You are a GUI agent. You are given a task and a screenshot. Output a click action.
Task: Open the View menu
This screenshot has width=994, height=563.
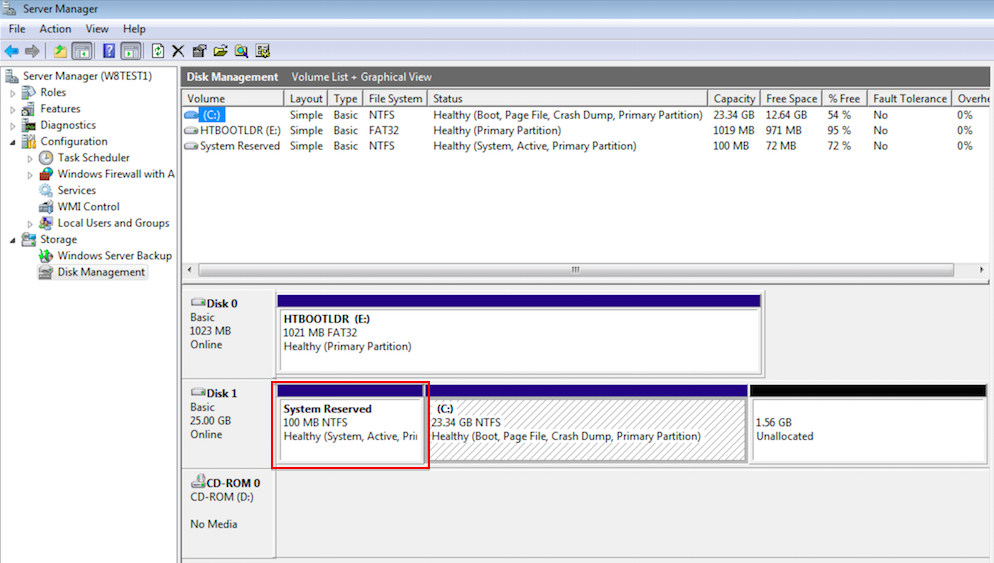tap(97, 29)
